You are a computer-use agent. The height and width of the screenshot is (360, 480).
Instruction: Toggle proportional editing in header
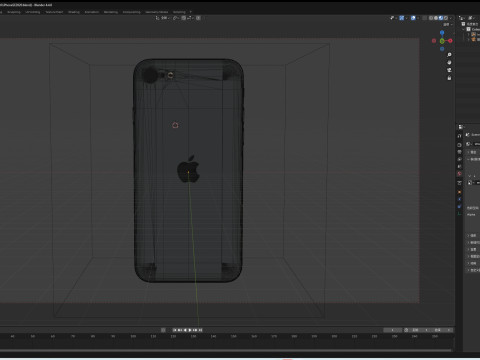click(x=198, y=18)
